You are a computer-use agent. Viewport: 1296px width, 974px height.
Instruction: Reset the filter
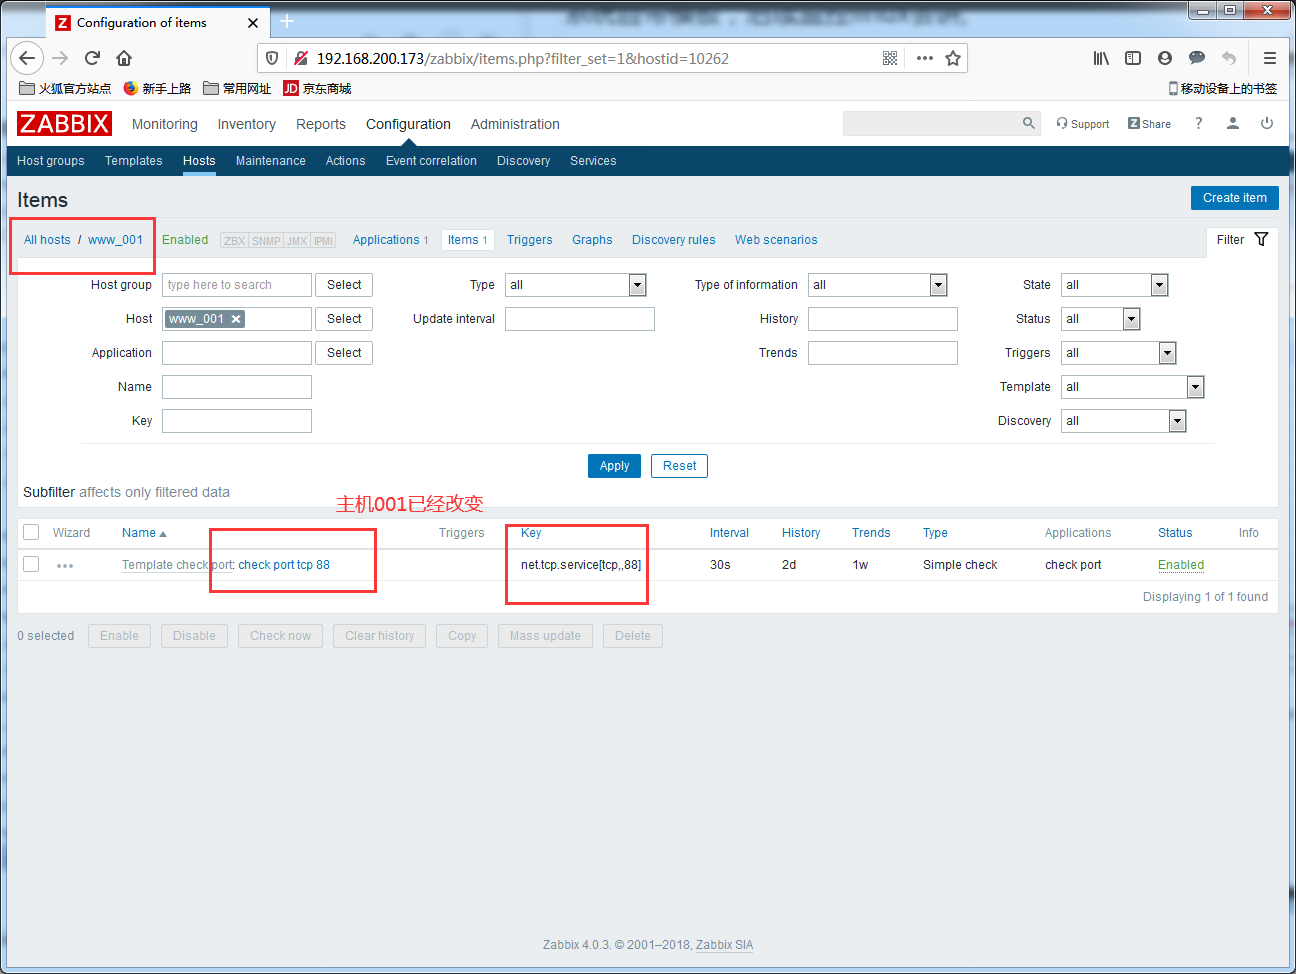pos(679,466)
